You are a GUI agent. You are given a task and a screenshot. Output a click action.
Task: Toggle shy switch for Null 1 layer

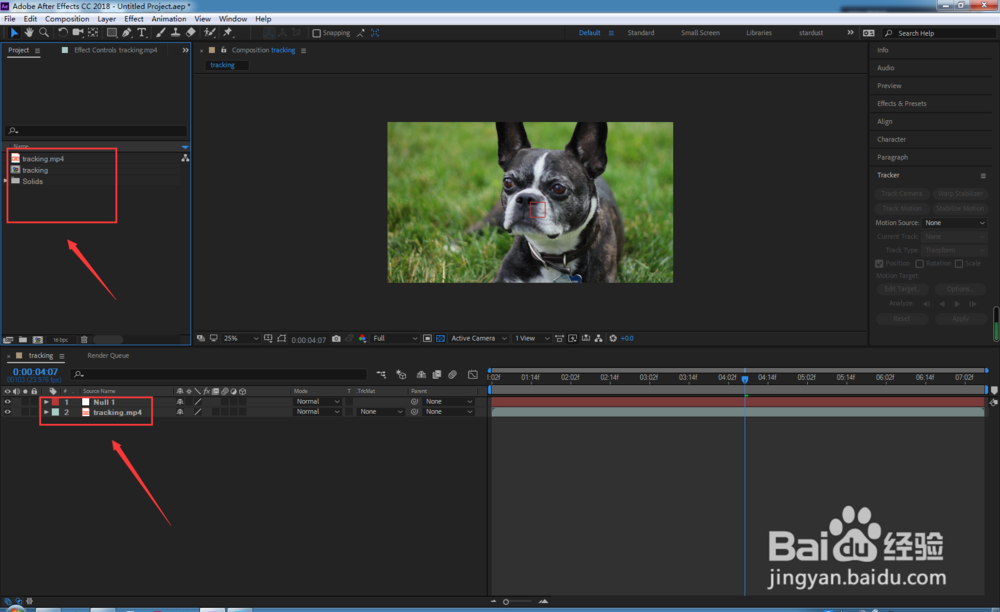tap(180, 402)
